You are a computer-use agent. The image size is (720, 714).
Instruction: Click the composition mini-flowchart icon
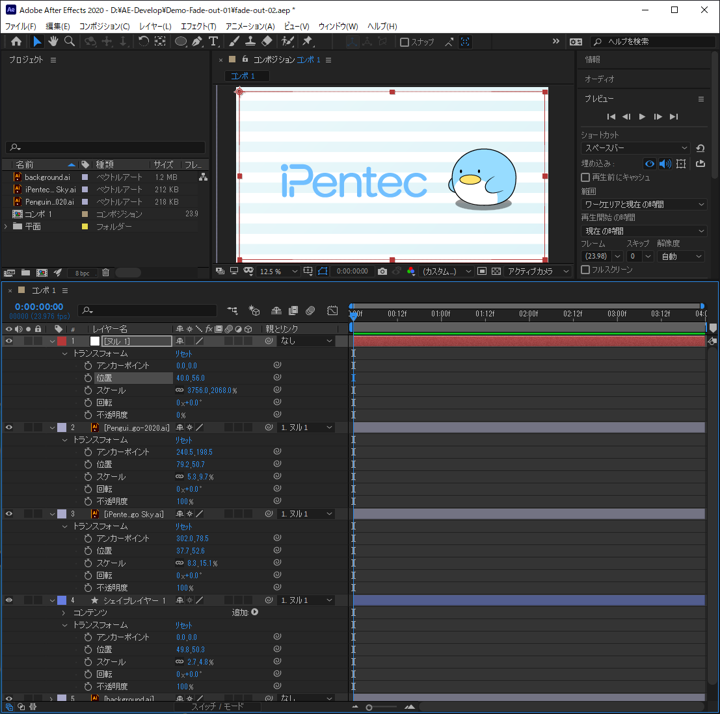click(233, 311)
